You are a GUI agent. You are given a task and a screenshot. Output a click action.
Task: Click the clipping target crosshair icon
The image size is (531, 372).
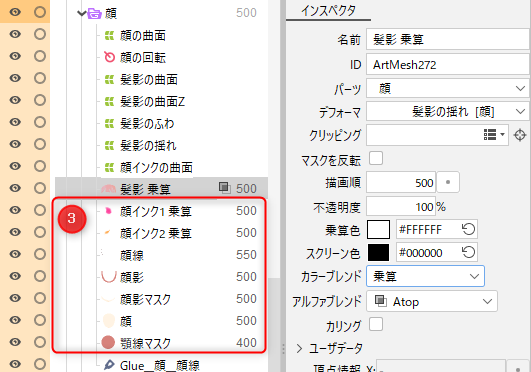click(520, 135)
